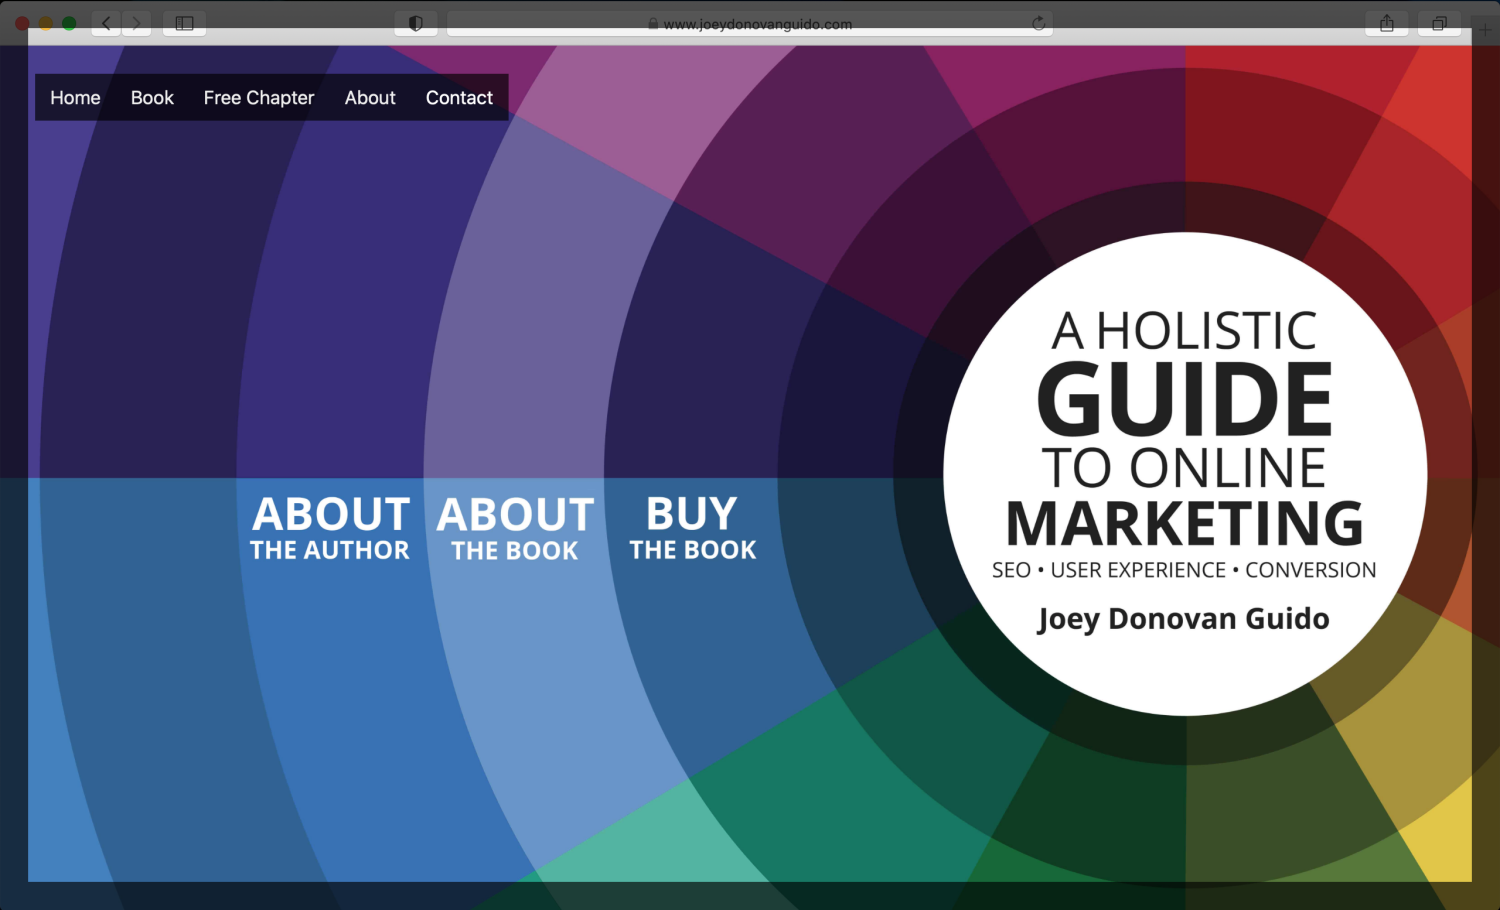Reload the page using the refresh icon
1500x910 pixels.
click(x=1038, y=23)
